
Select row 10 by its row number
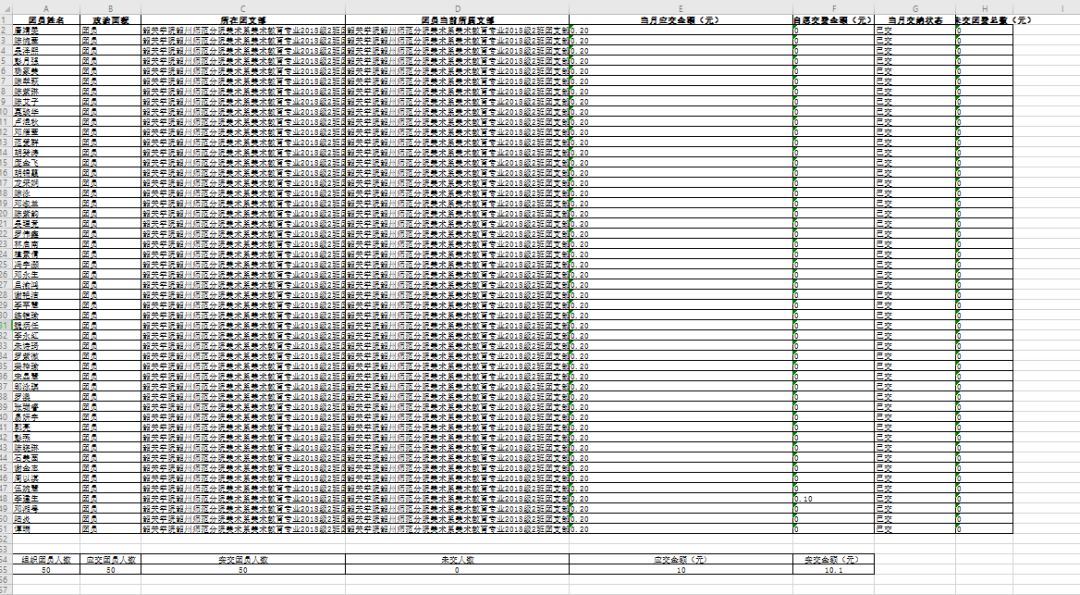coord(6,112)
